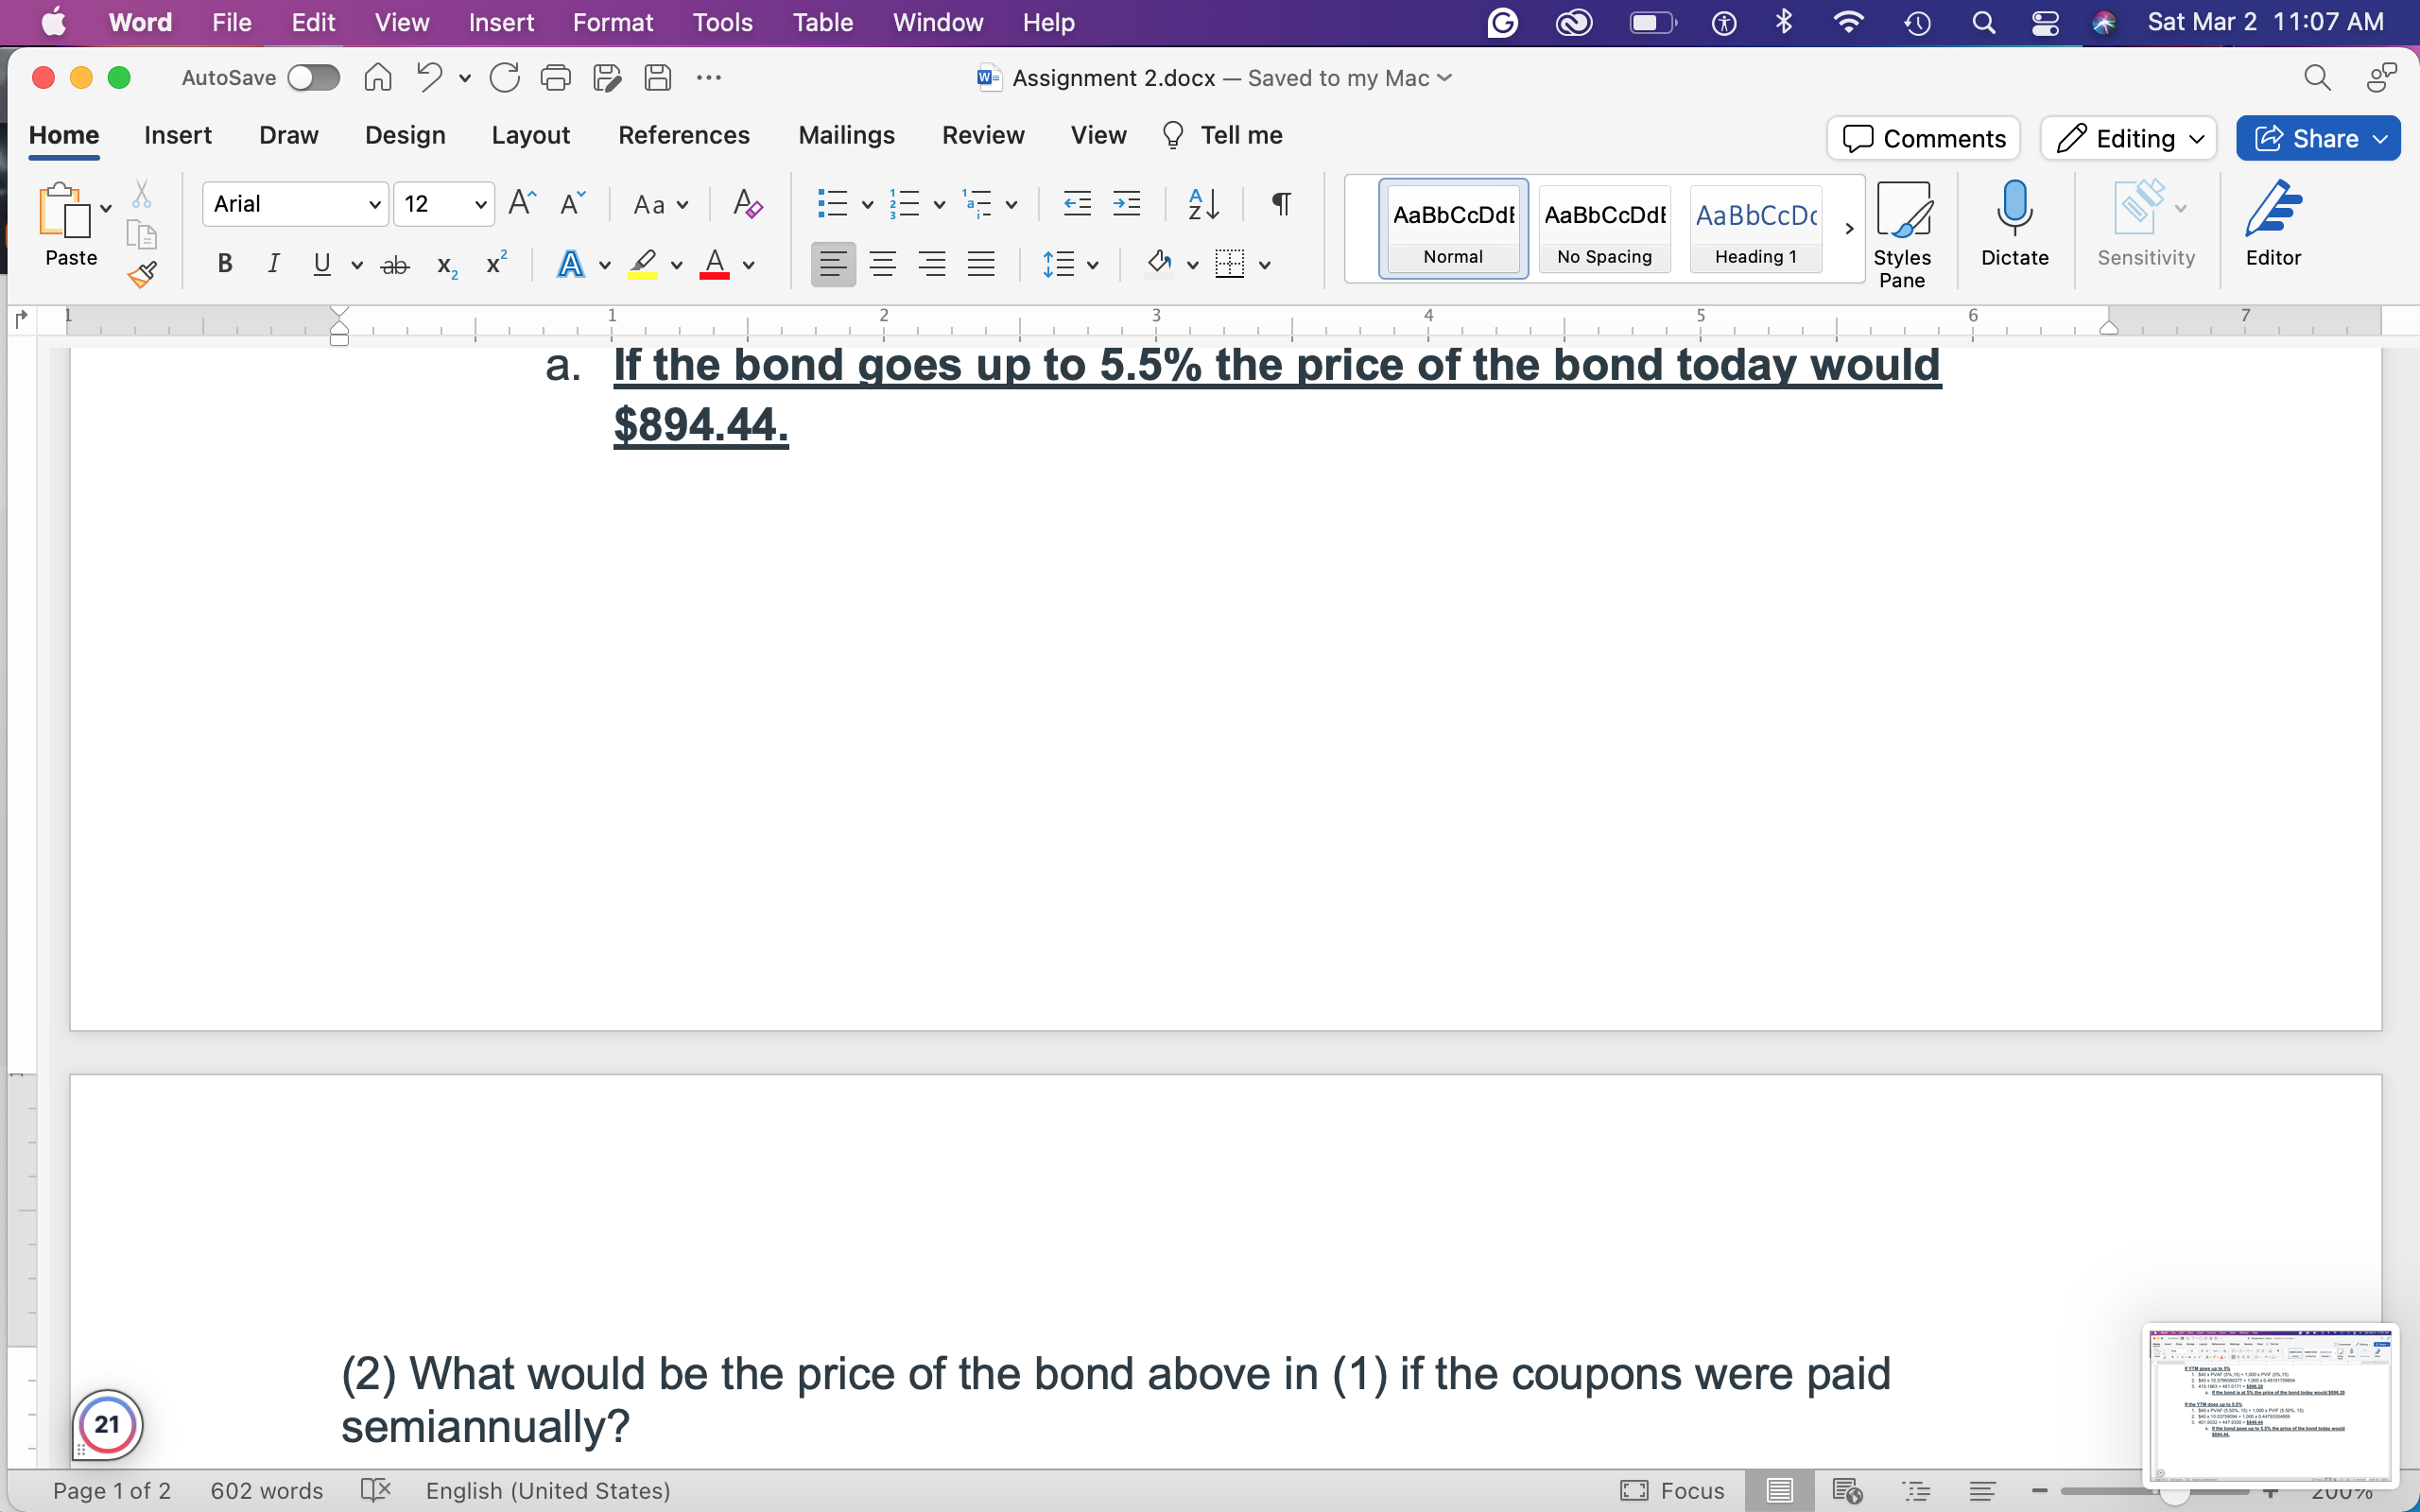Apply strikethrough formatting
The width and height of the screenshot is (2420, 1512).
(x=395, y=264)
